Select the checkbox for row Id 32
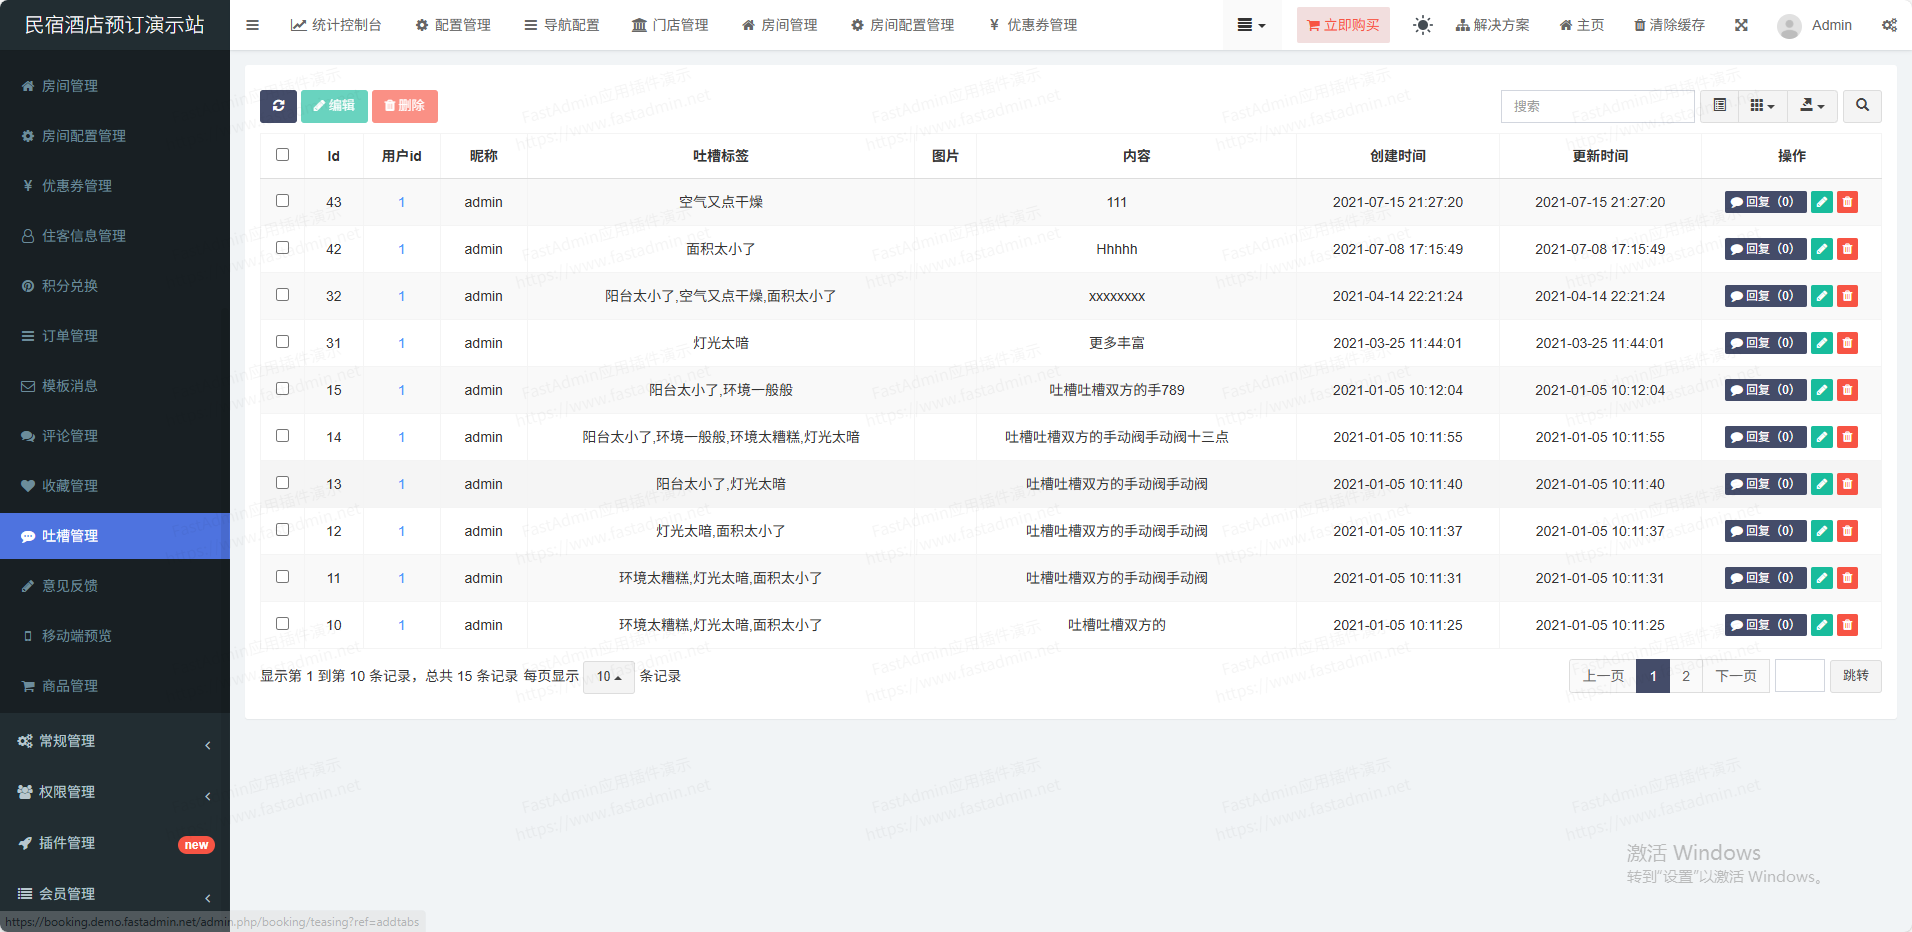 click(x=282, y=295)
